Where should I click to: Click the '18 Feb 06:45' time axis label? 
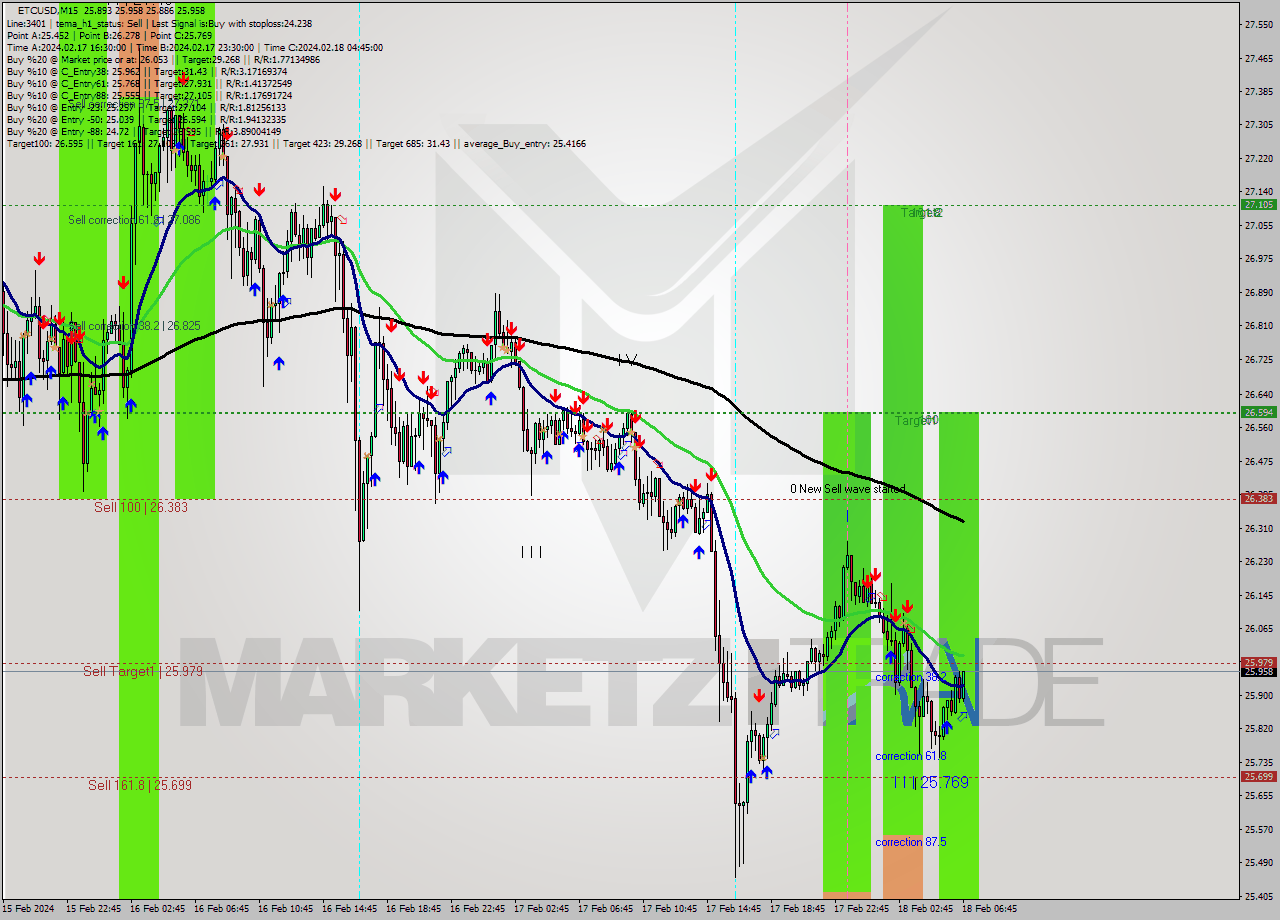click(990, 909)
